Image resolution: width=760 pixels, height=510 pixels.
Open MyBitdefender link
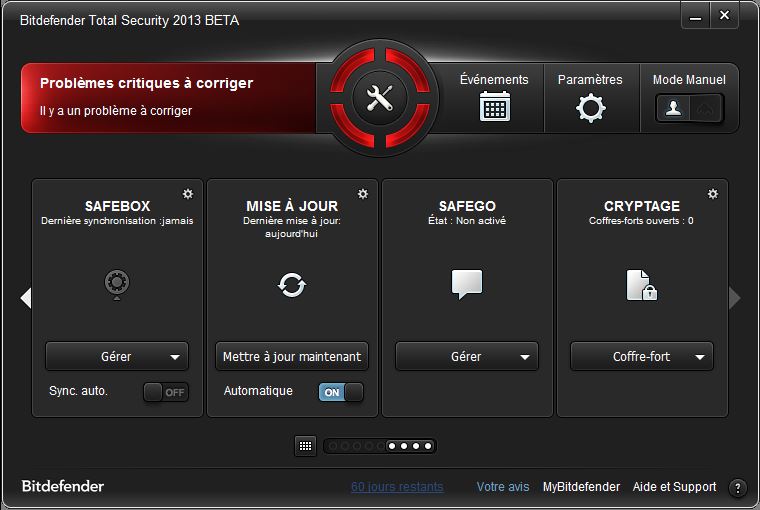[581, 487]
